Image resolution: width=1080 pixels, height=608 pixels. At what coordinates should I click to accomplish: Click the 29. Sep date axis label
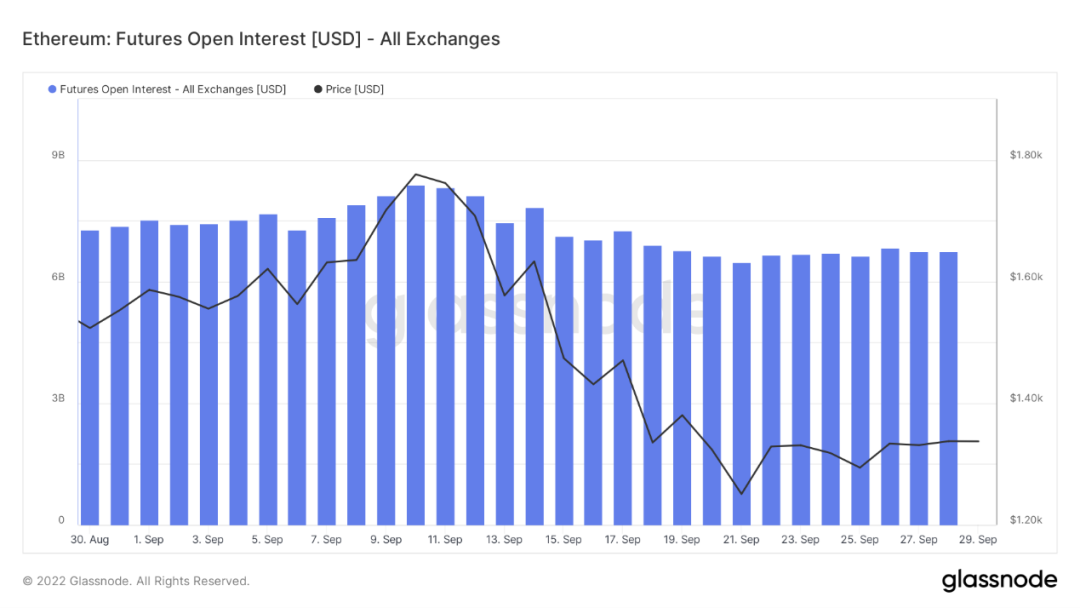click(x=977, y=540)
